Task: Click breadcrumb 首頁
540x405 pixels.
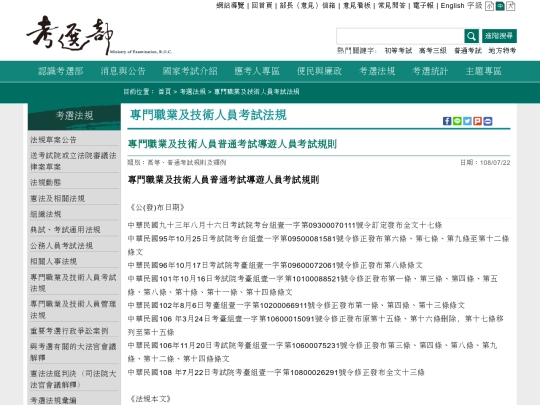Action: pyautogui.click(x=165, y=92)
